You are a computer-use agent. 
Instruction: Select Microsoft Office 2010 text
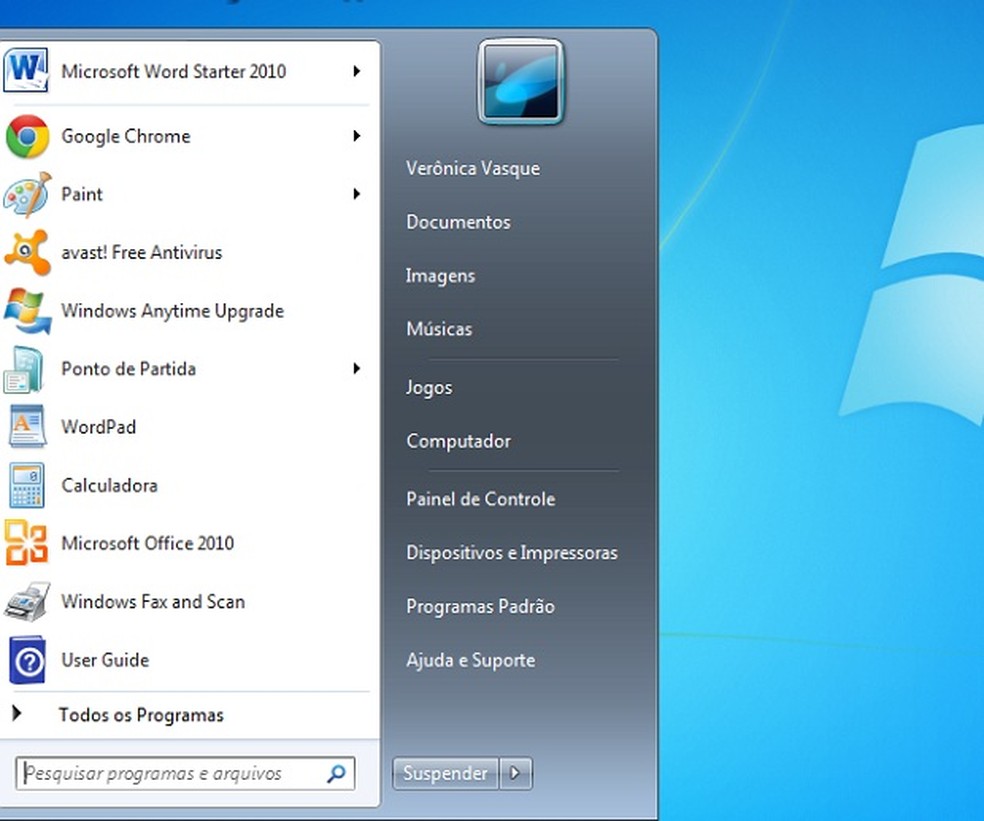(147, 543)
